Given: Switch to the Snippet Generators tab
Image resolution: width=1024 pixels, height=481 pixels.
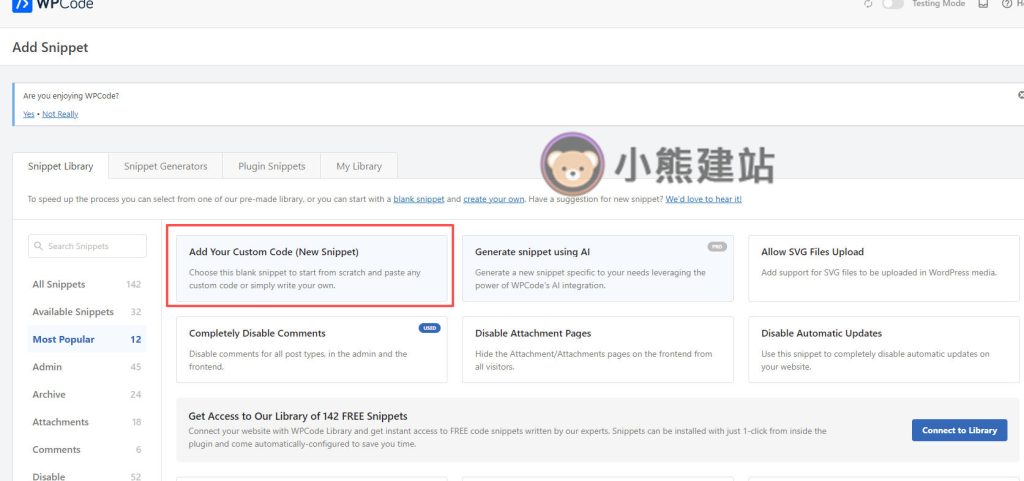Looking at the screenshot, I should [x=165, y=166].
